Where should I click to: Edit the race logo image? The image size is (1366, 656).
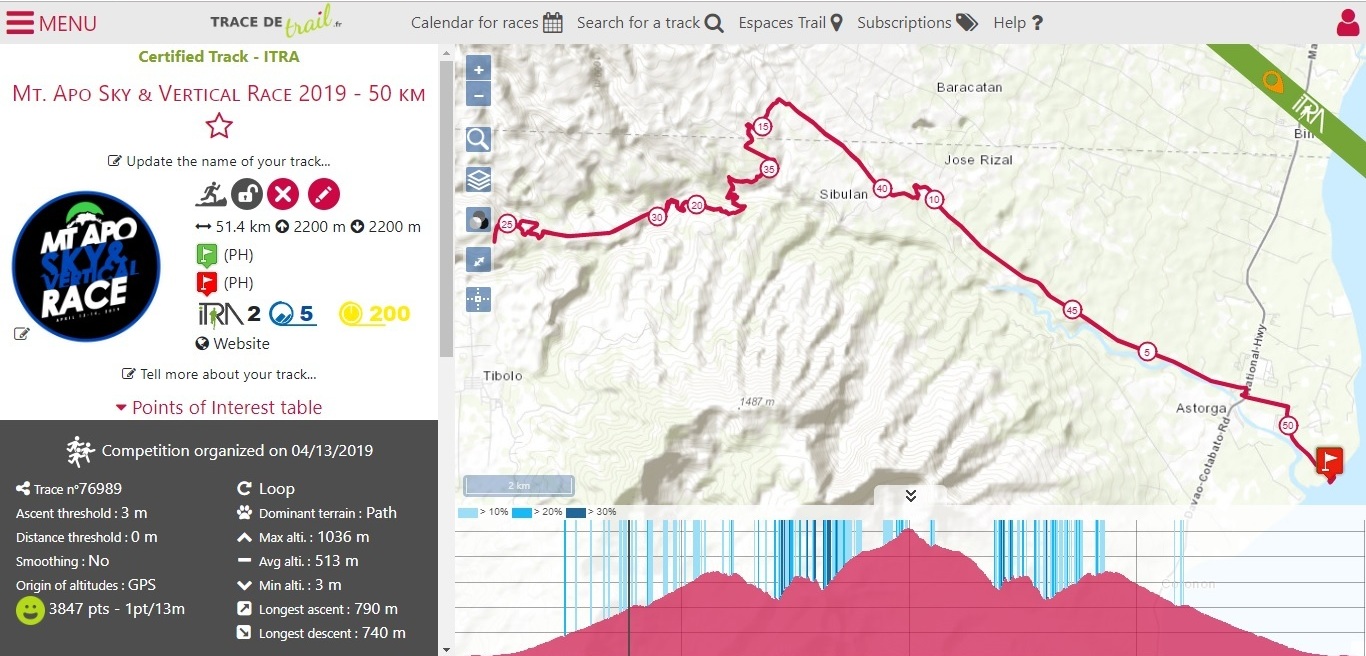[x=22, y=333]
